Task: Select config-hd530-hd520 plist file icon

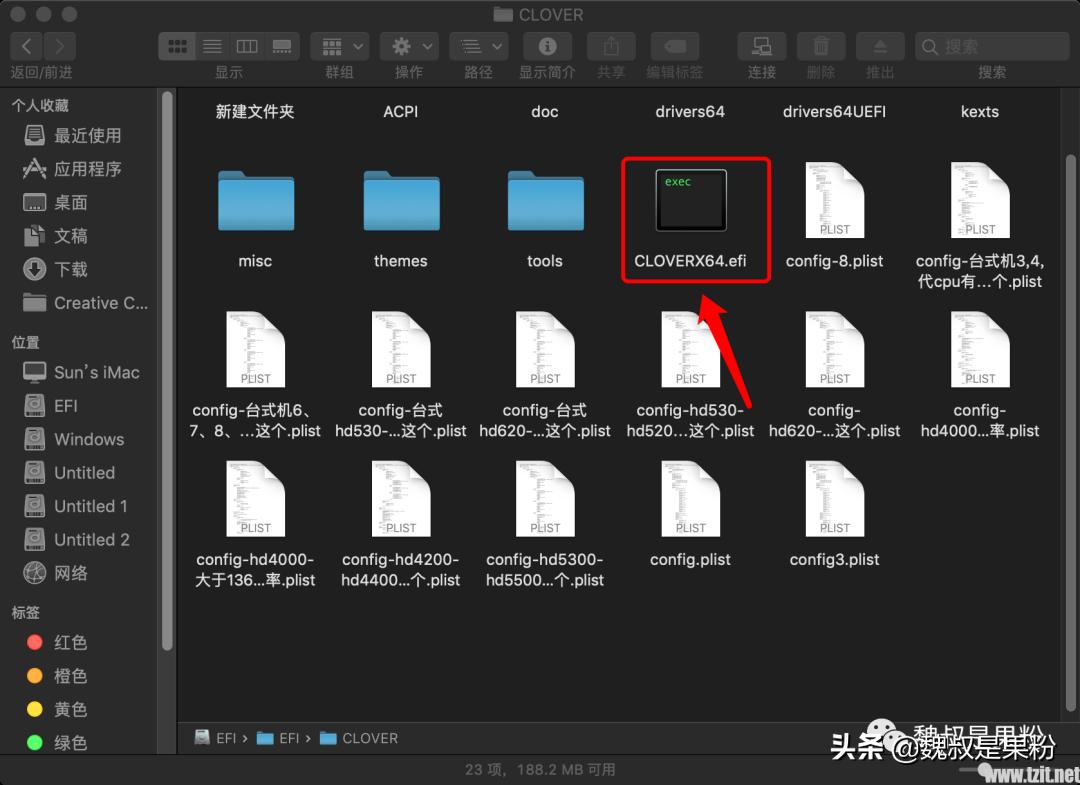Action: tap(690, 349)
